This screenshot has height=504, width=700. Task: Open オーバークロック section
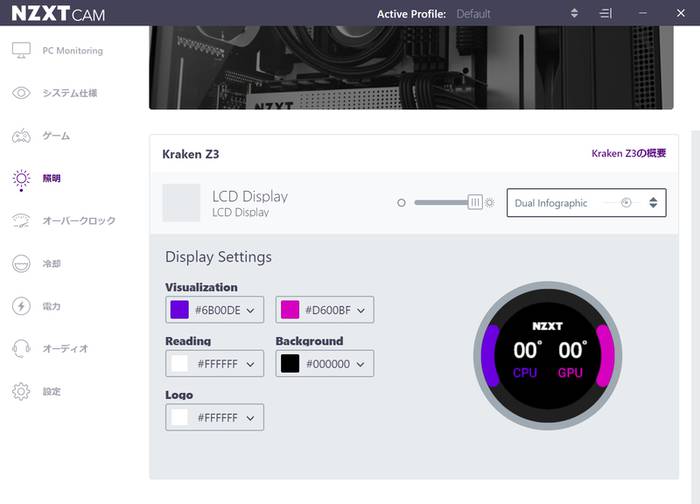coord(79,221)
